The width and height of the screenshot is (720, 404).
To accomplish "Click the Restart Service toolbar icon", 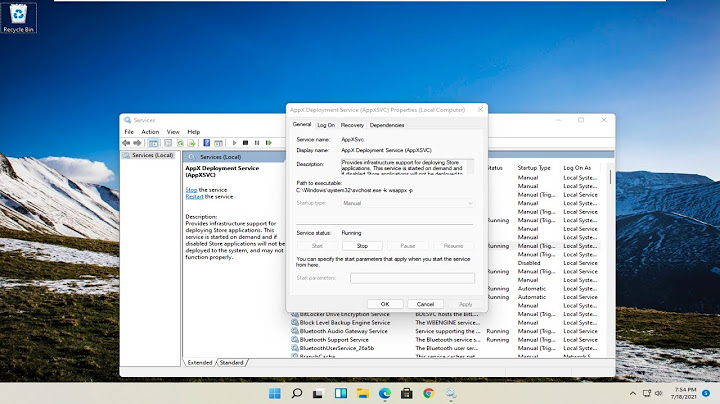I will [269, 143].
